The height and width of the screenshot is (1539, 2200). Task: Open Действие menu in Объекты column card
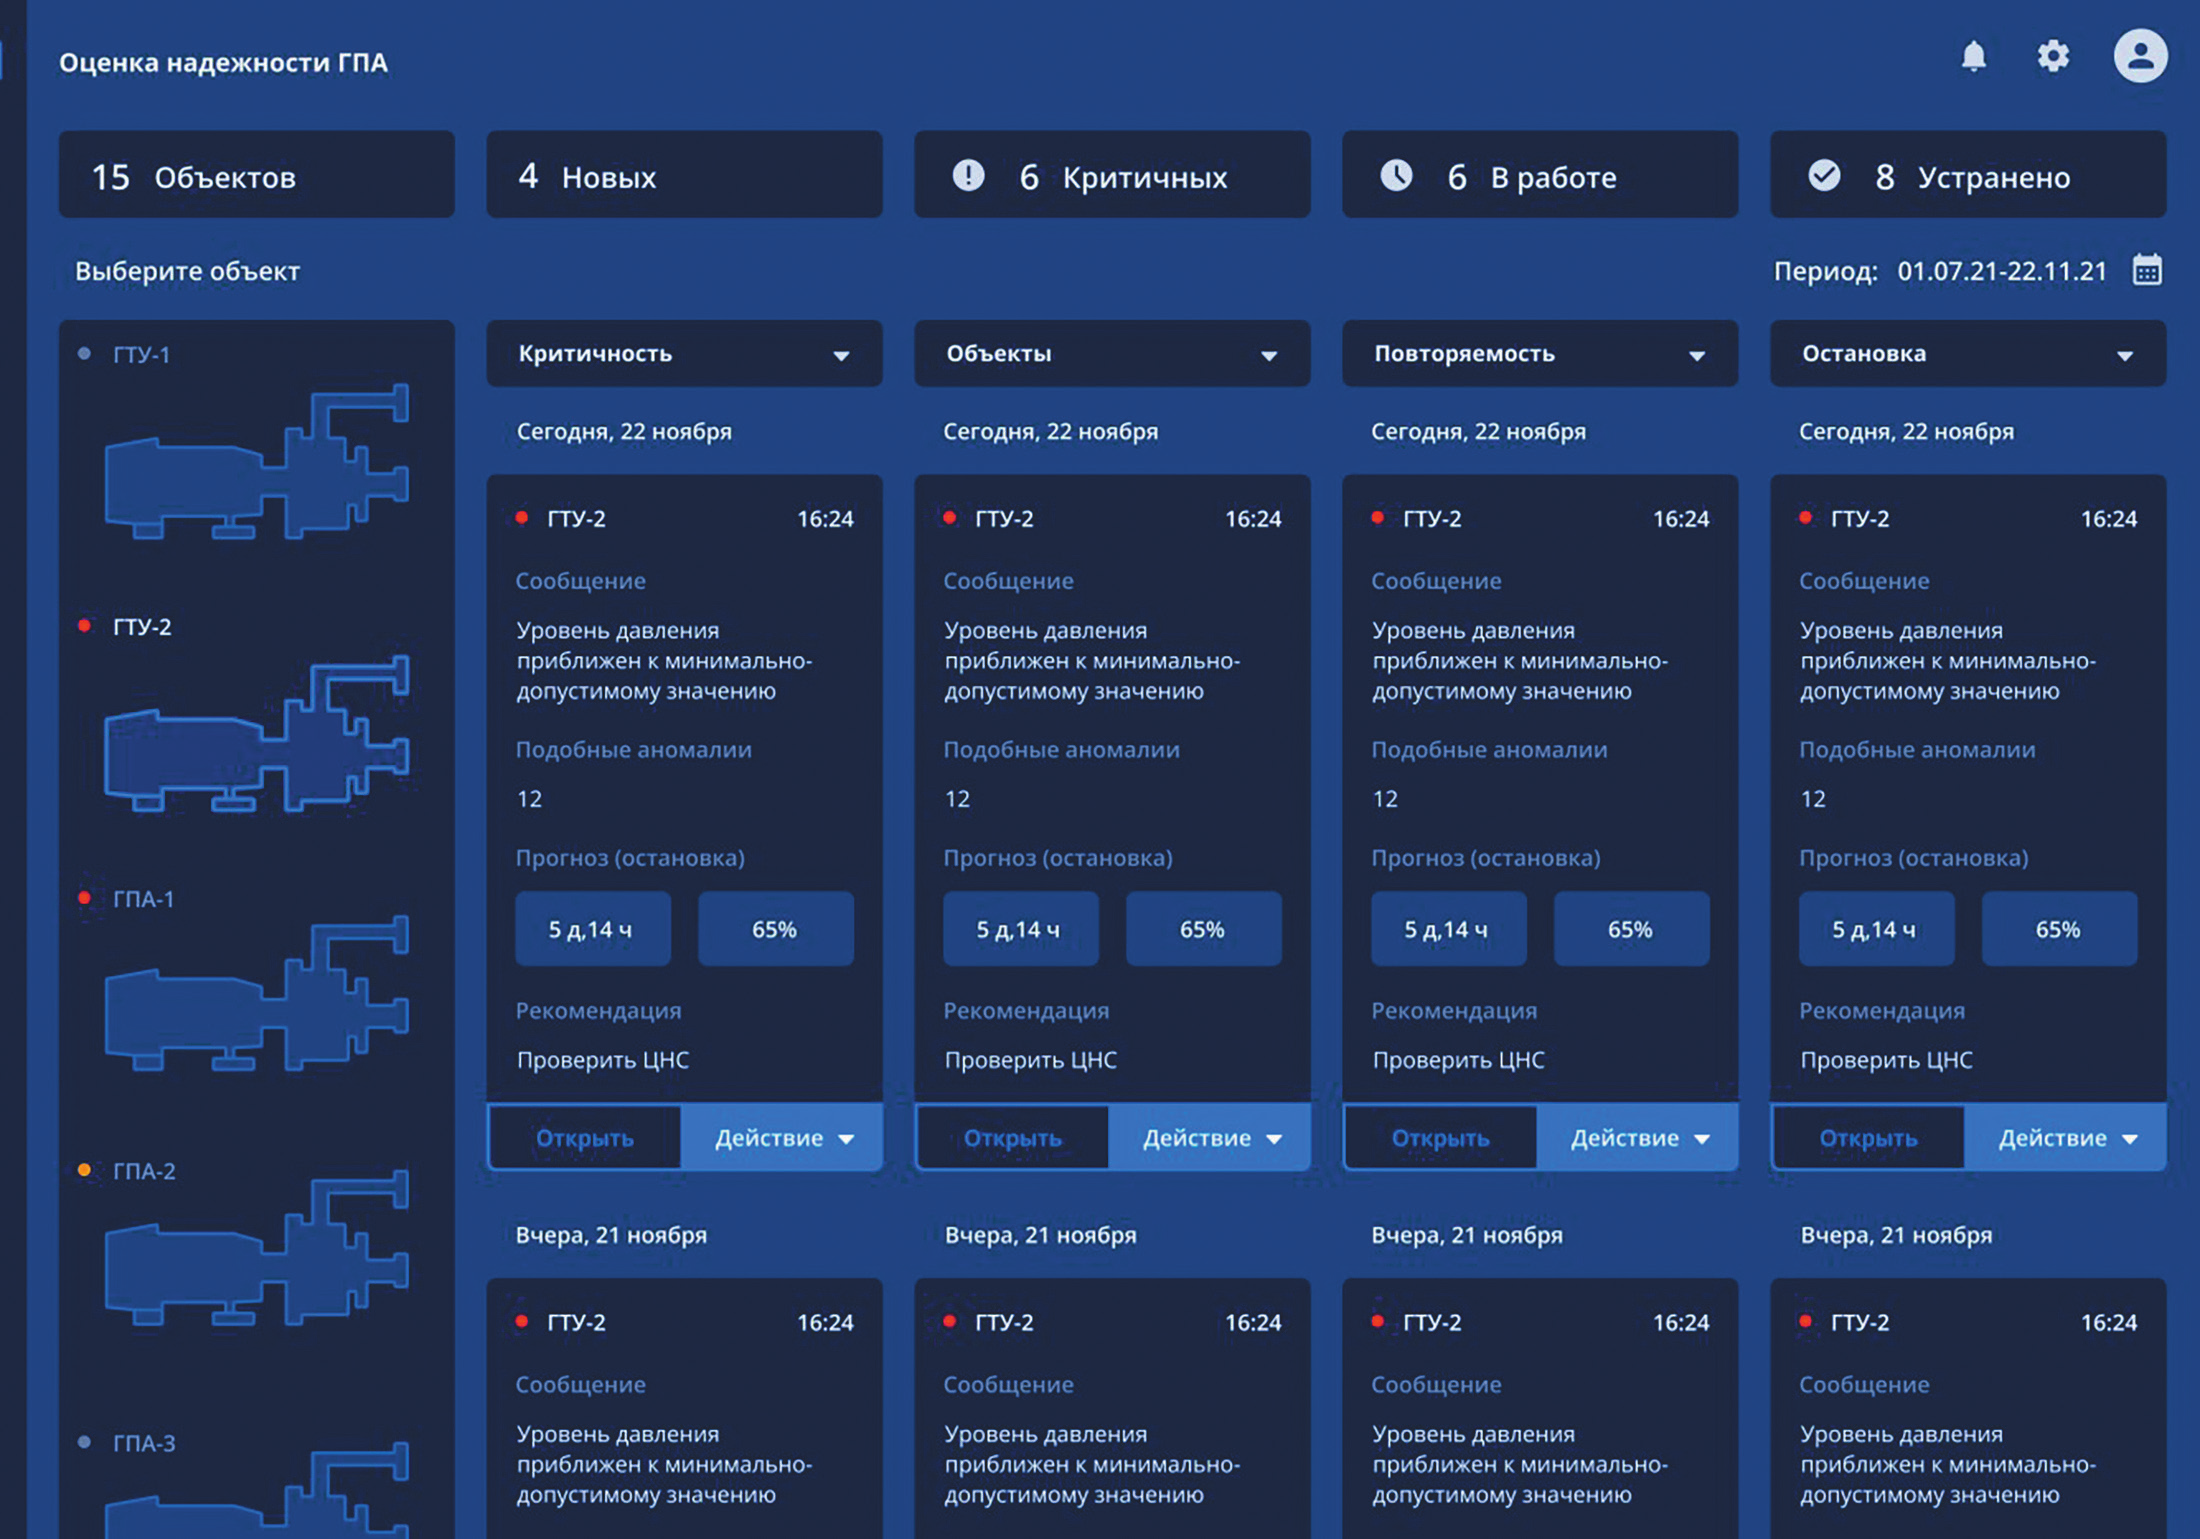(x=1210, y=1138)
